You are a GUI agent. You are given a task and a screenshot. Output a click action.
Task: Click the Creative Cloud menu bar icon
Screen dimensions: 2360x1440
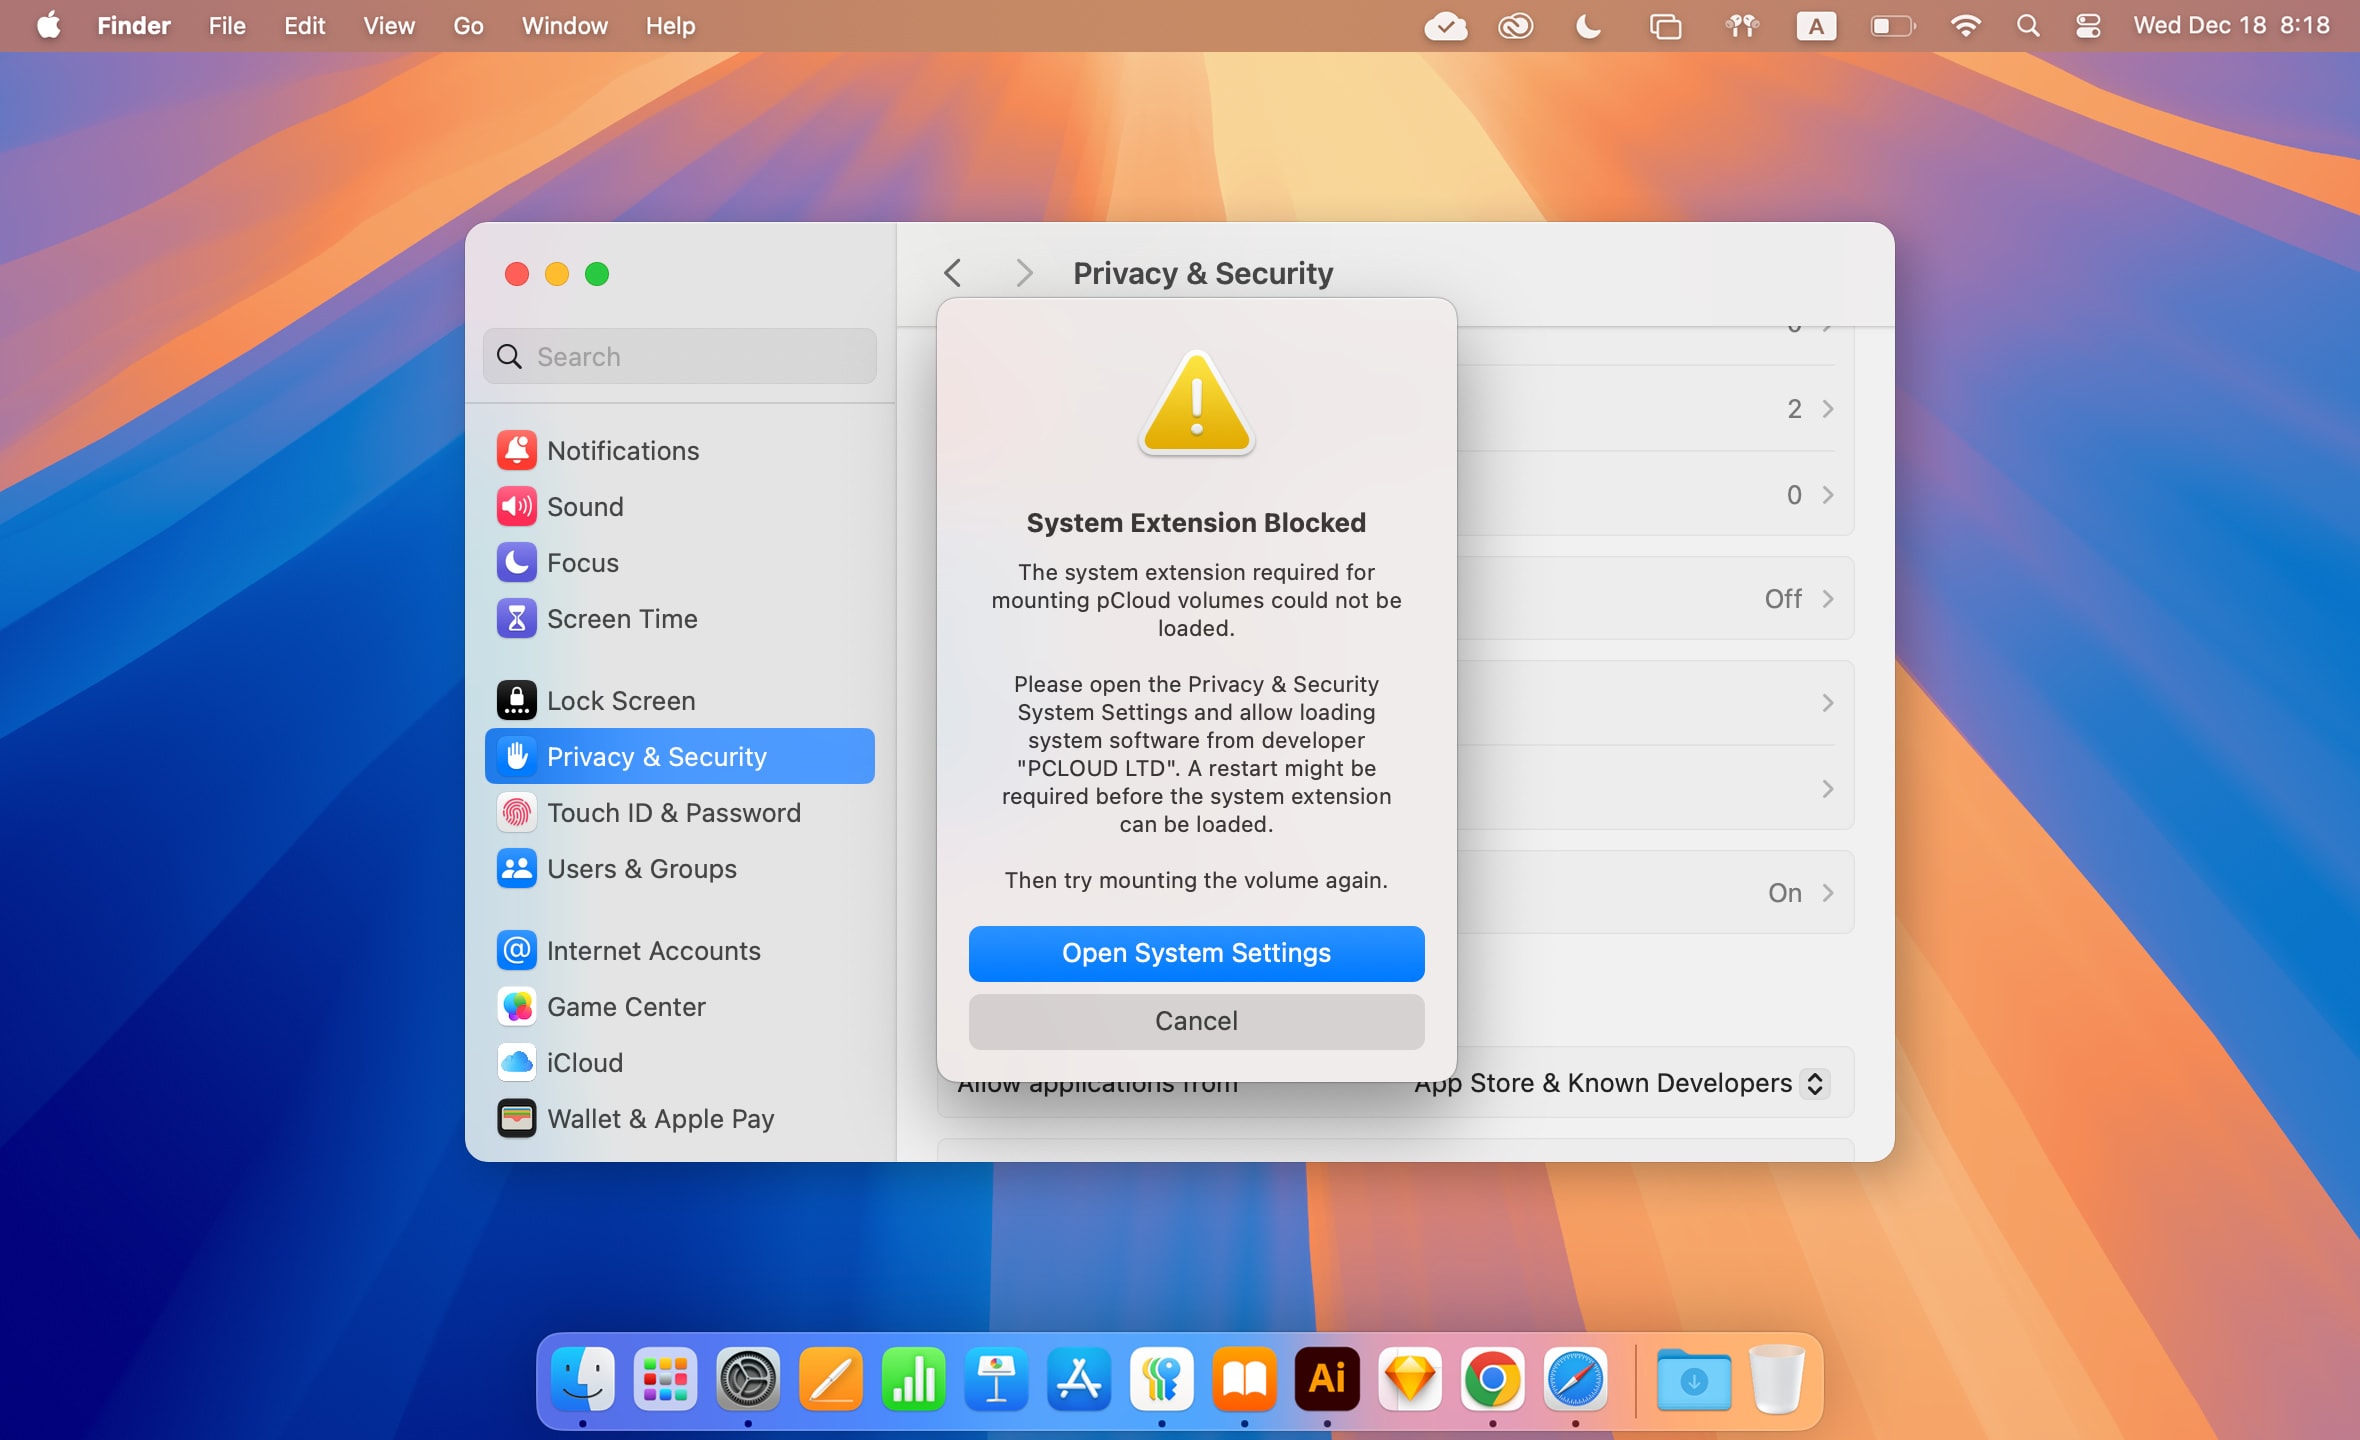tap(1516, 26)
